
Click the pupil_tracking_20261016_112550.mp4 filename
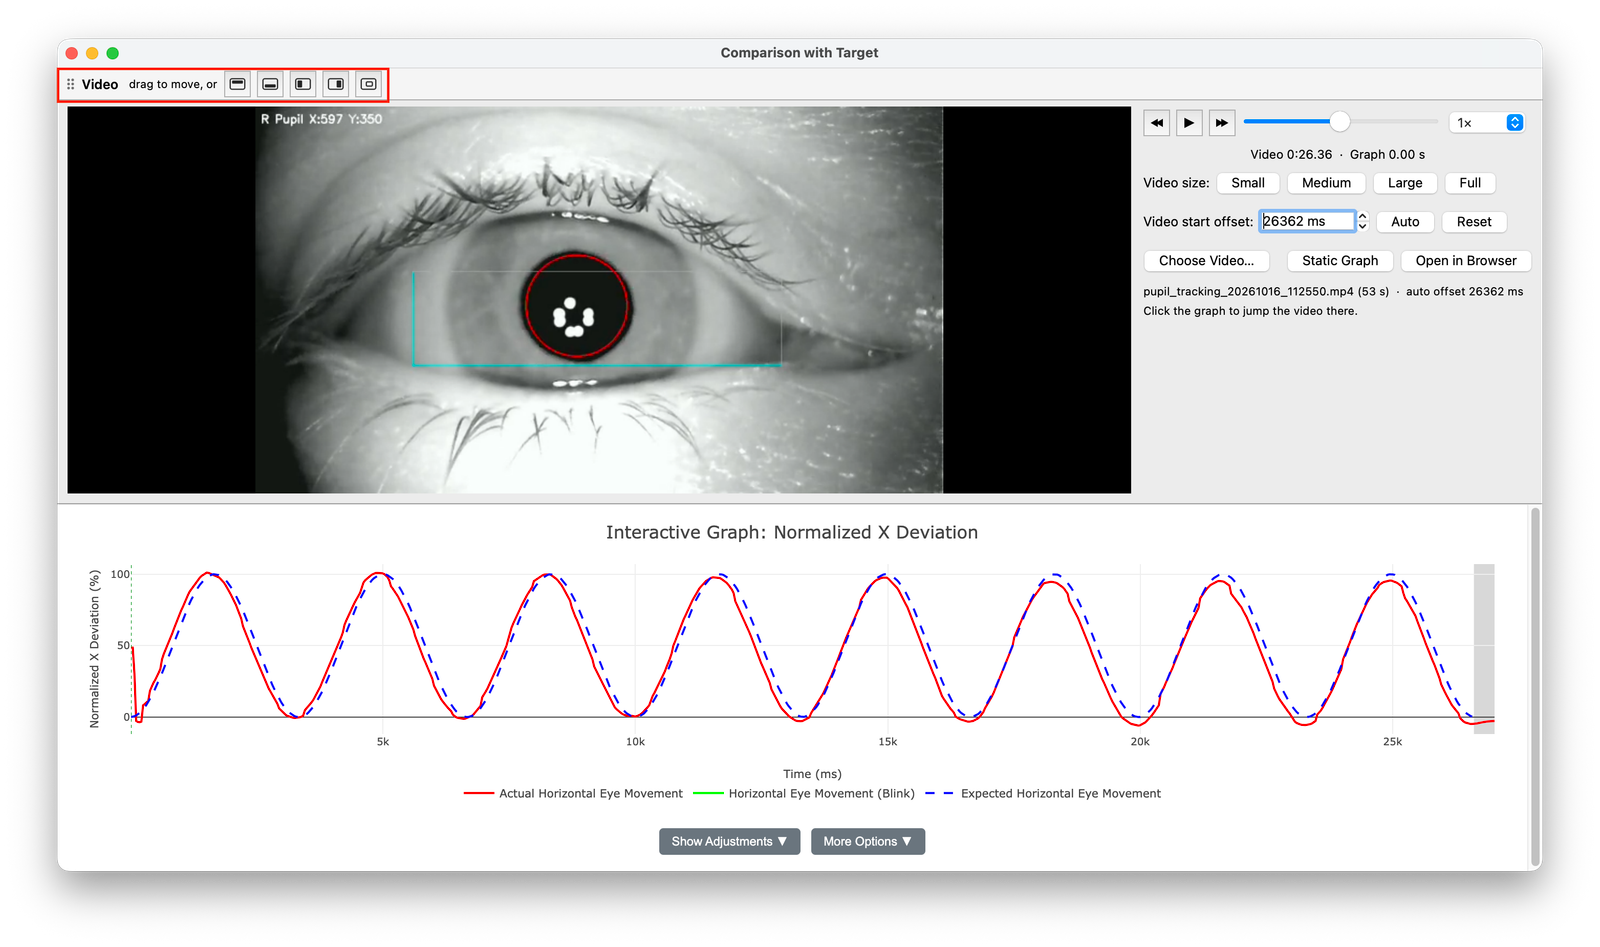point(1248,291)
